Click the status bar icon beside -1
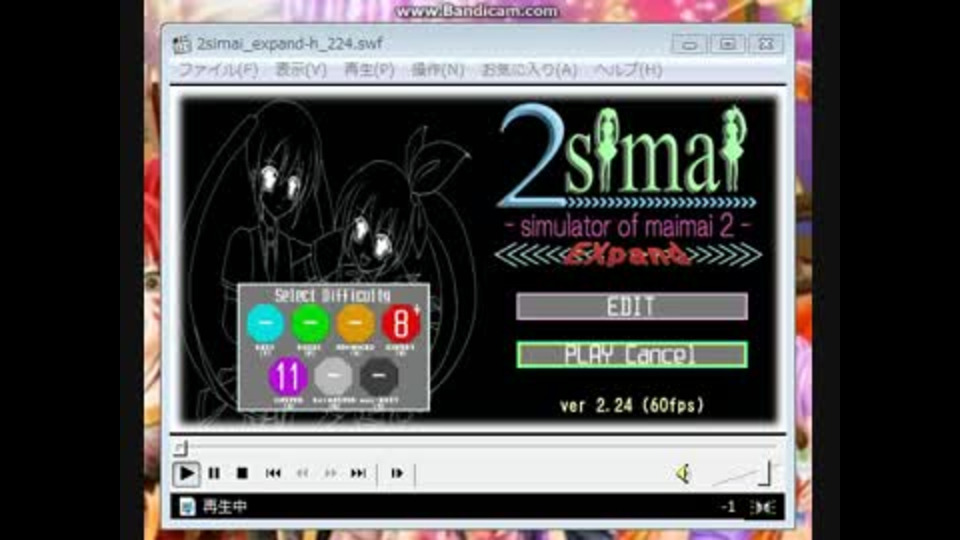This screenshot has width=960, height=540. pos(762,507)
